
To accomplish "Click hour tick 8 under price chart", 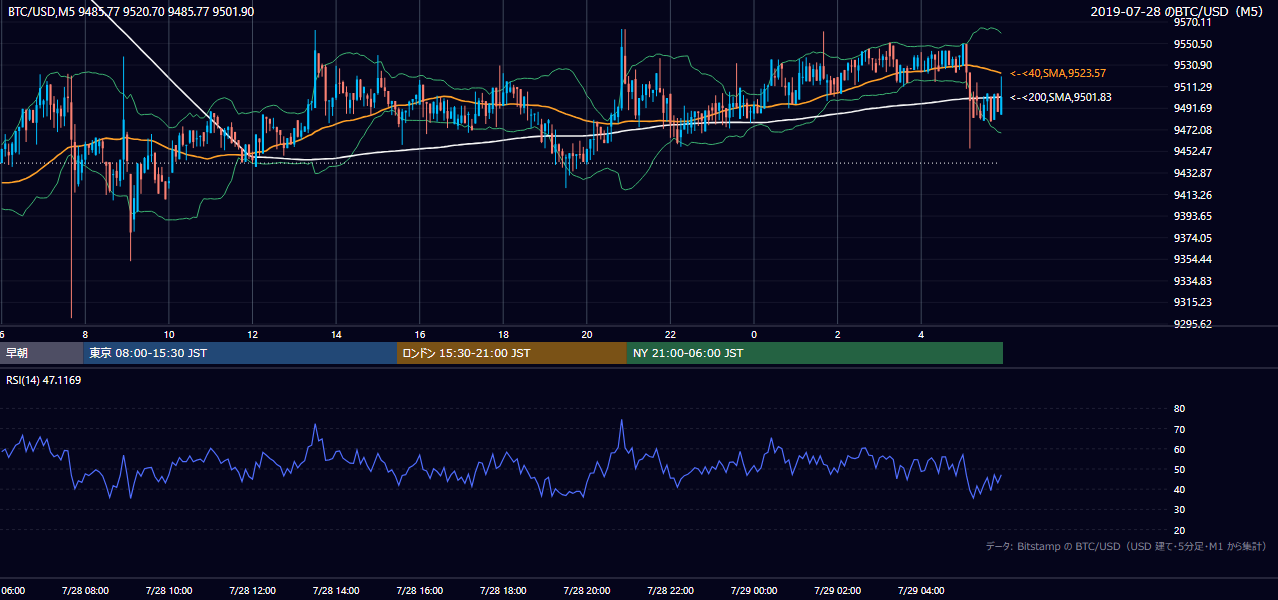I will click(x=85, y=335).
